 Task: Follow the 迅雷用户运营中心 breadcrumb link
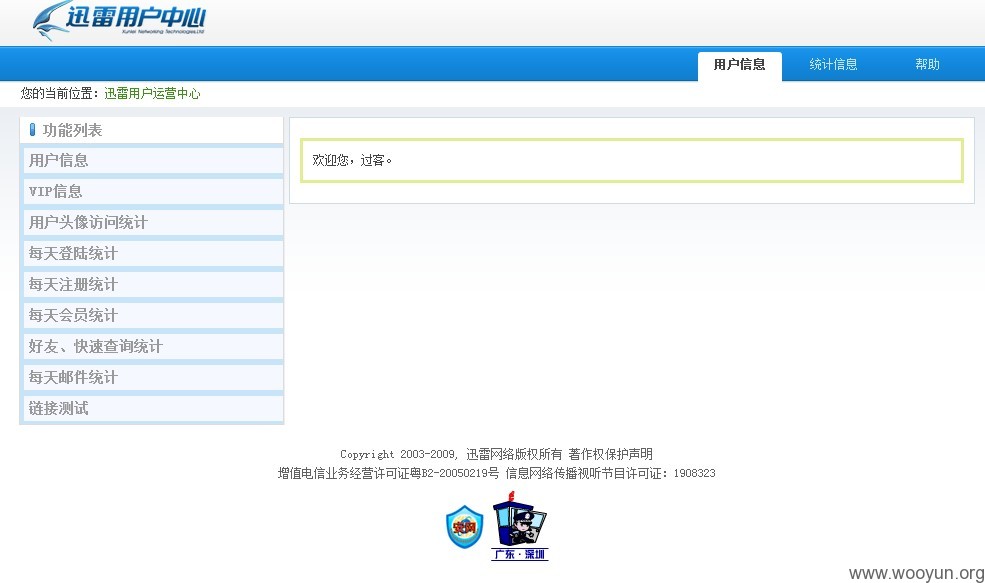coord(152,94)
